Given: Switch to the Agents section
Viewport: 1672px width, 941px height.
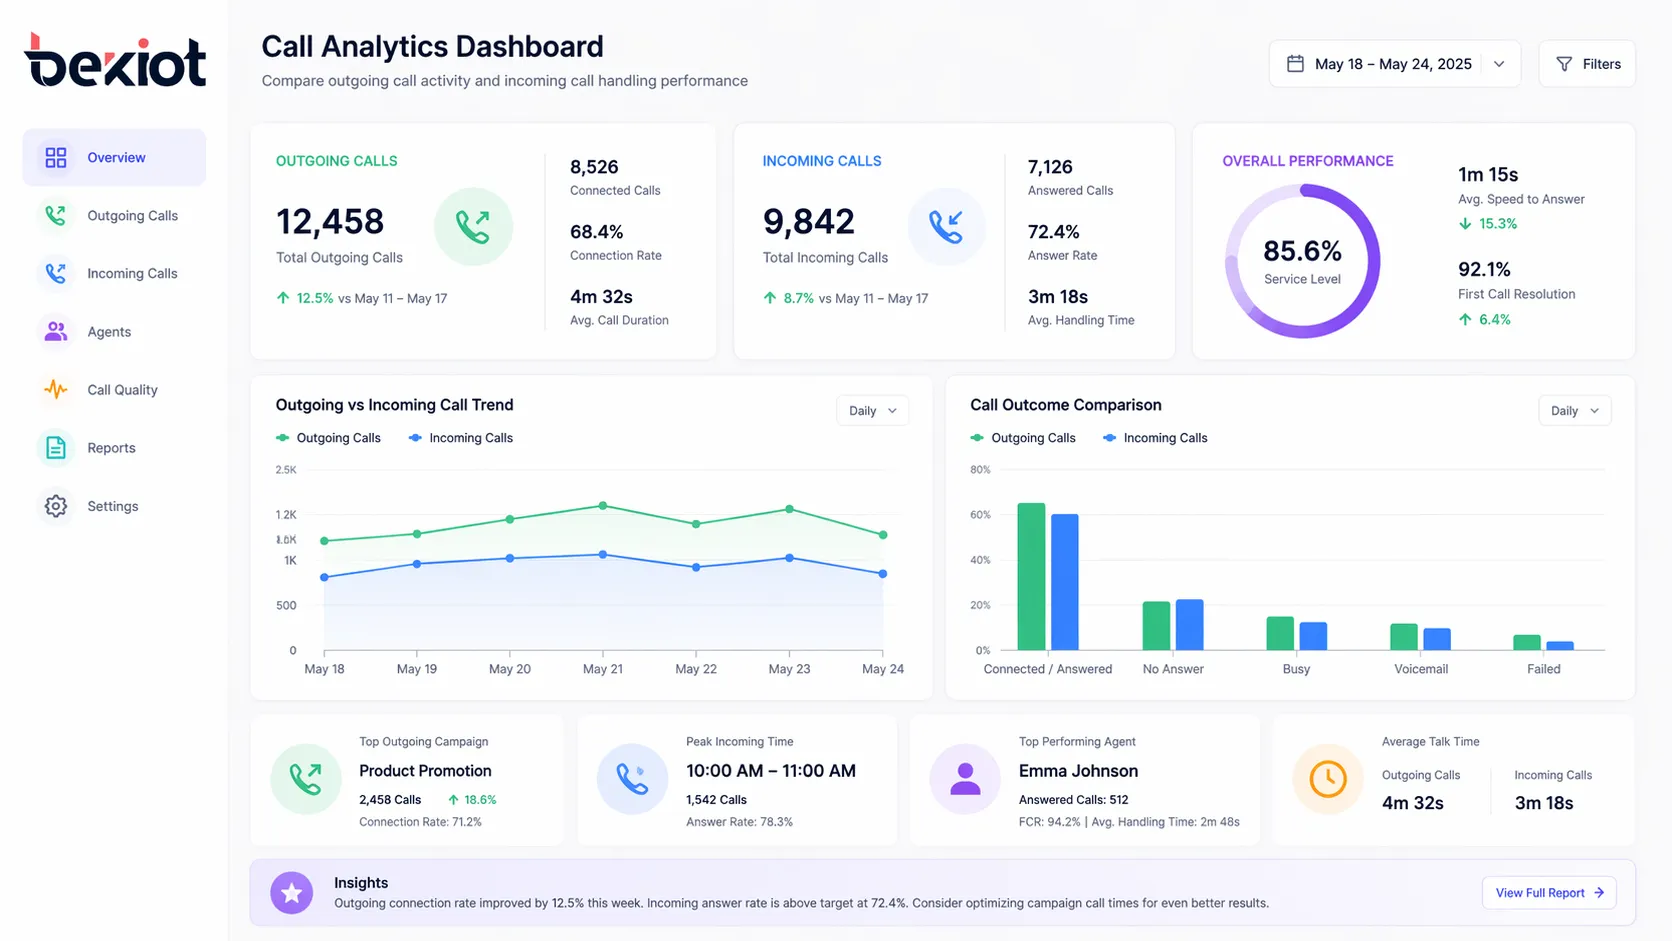Looking at the screenshot, I should (x=109, y=331).
